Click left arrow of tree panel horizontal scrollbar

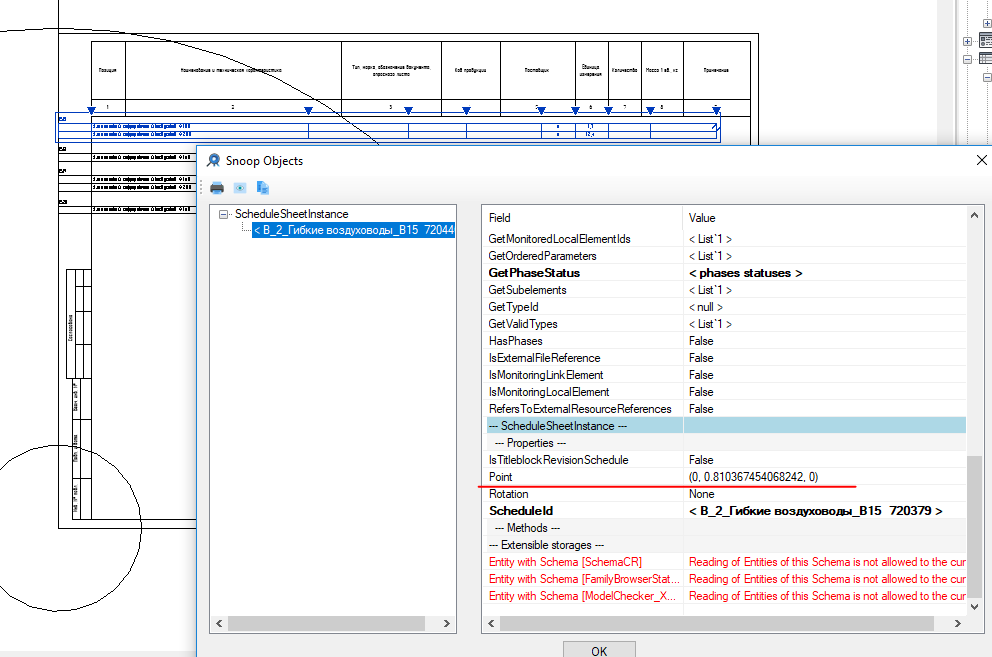219,623
